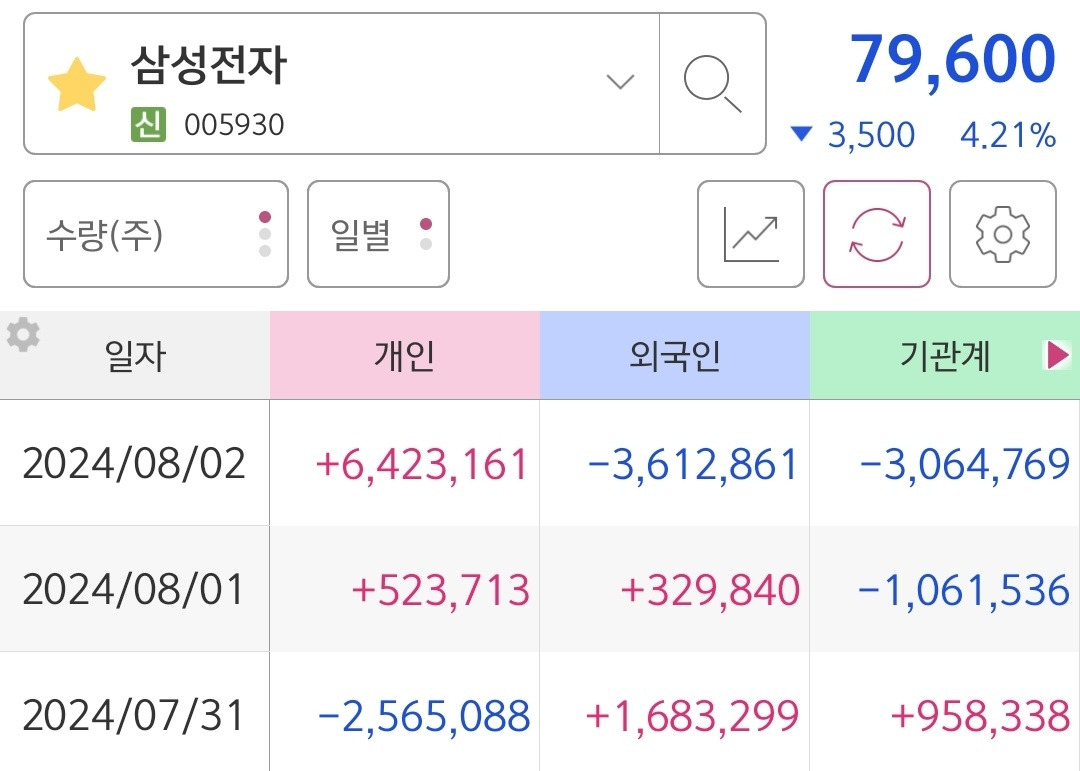Click the 일자 column header

(x=135, y=356)
